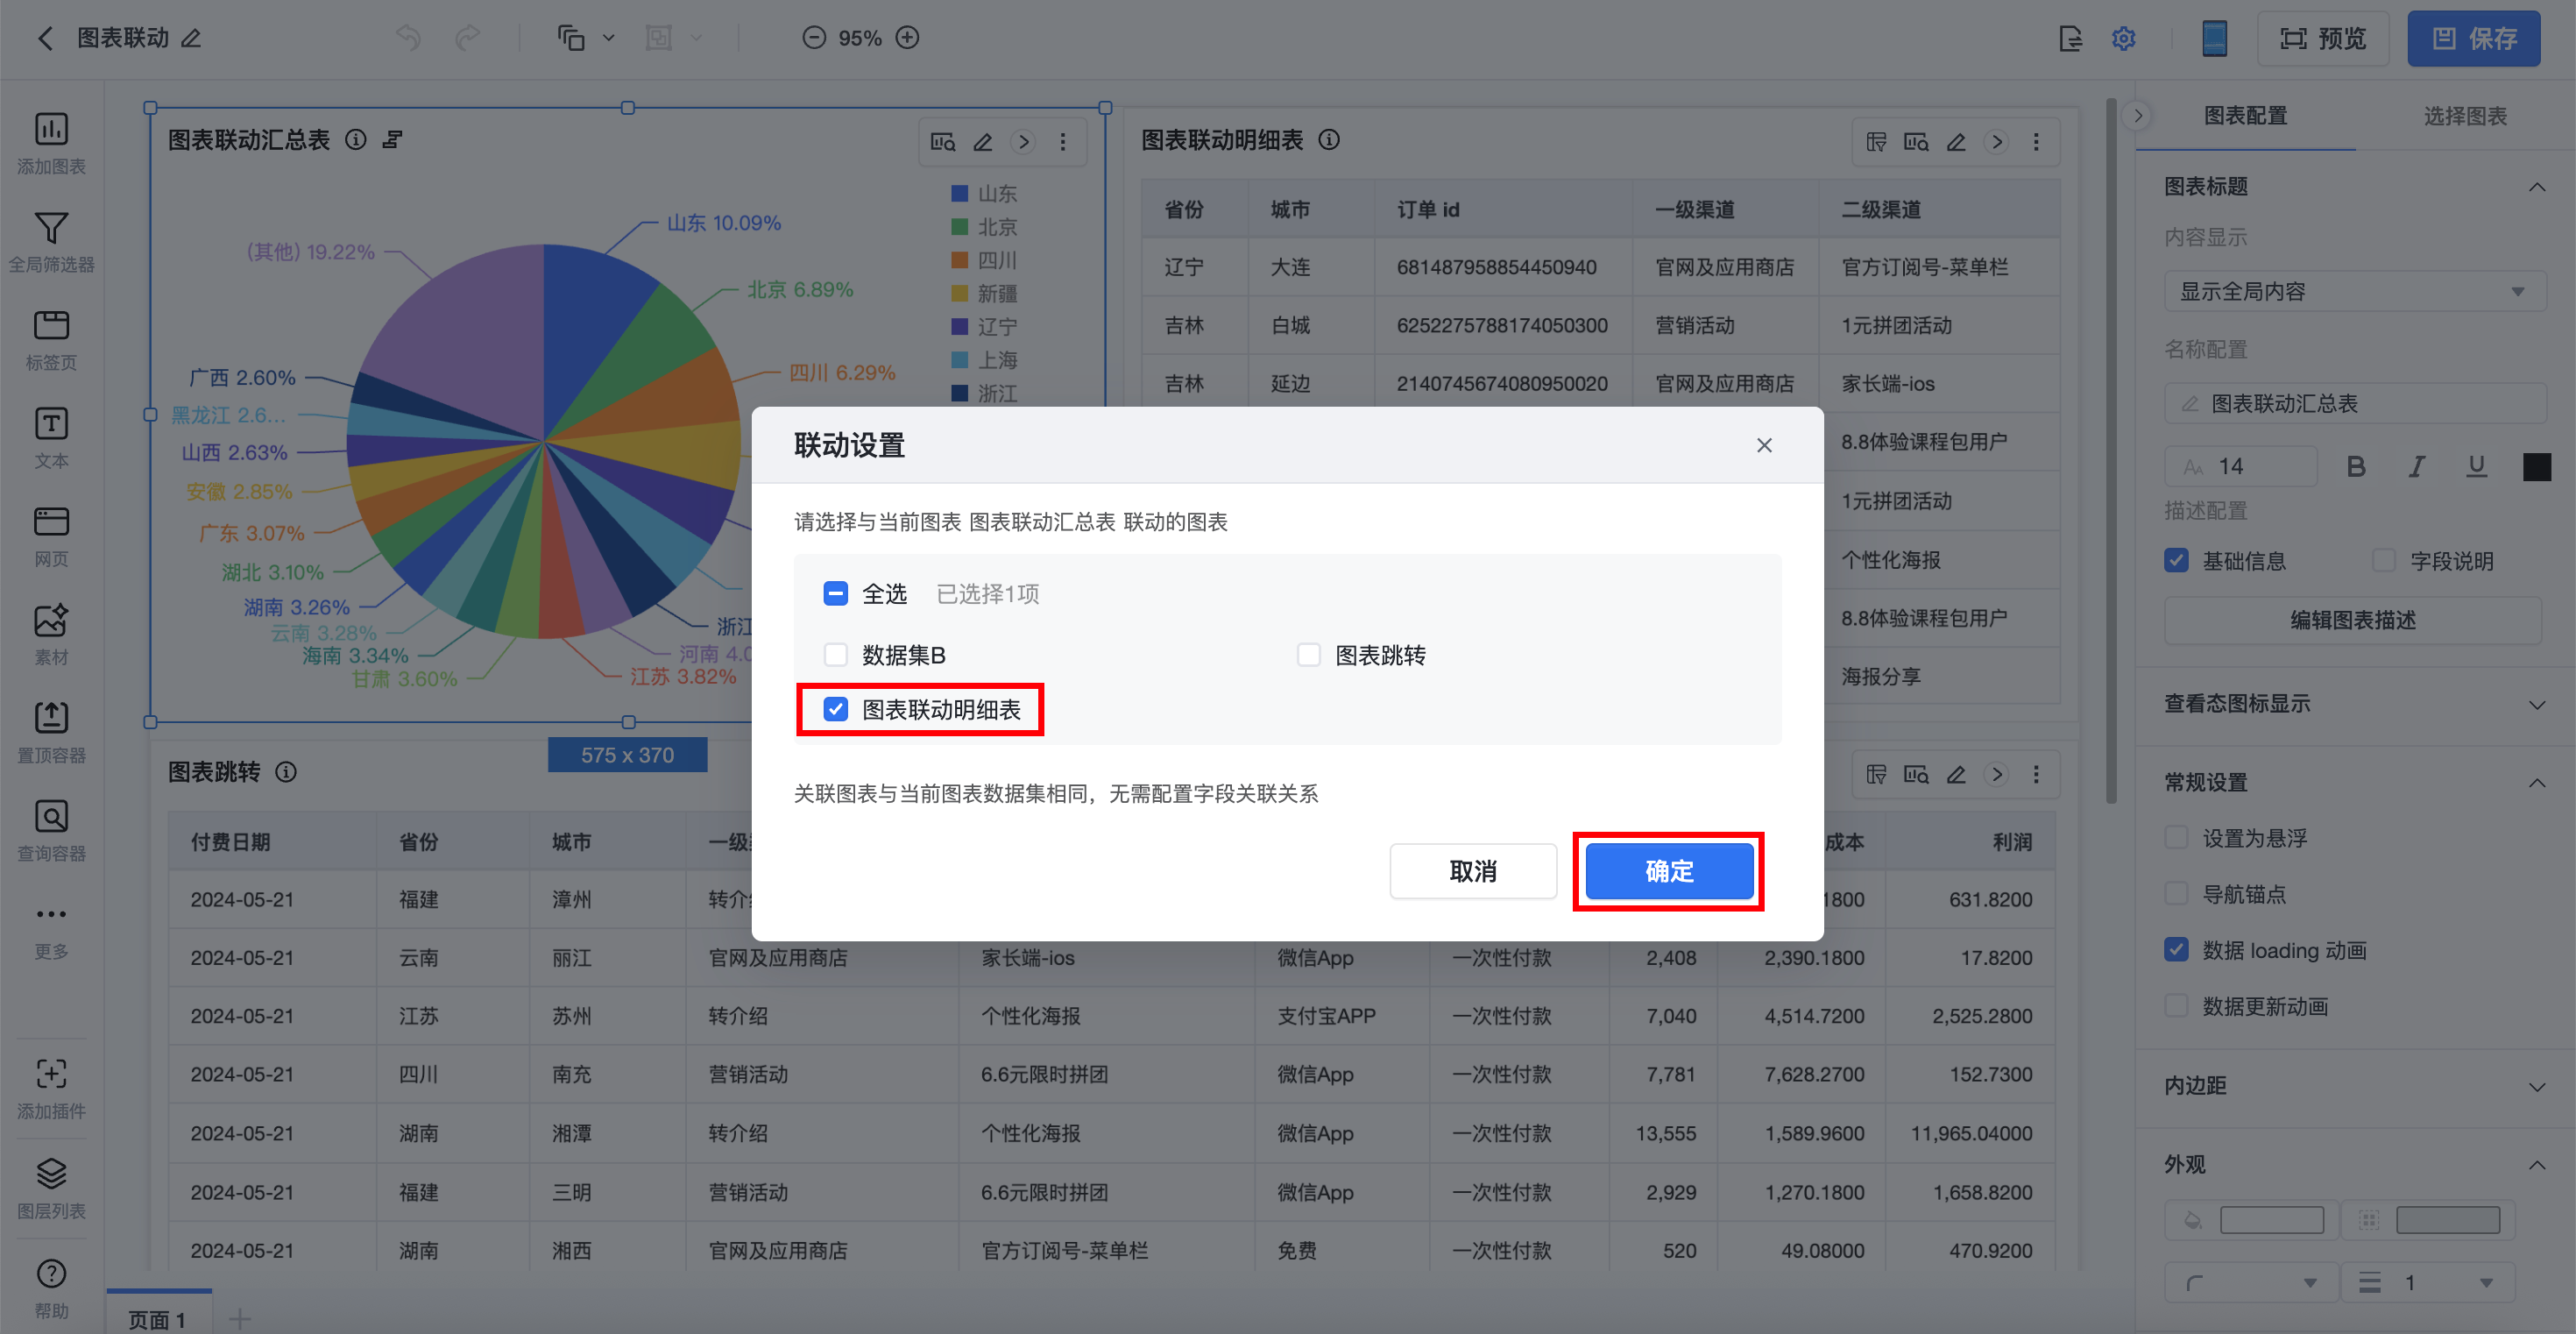Viewport: 2576px width, 1334px height.
Task: Click the black title color swatch
Action: (x=2536, y=466)
